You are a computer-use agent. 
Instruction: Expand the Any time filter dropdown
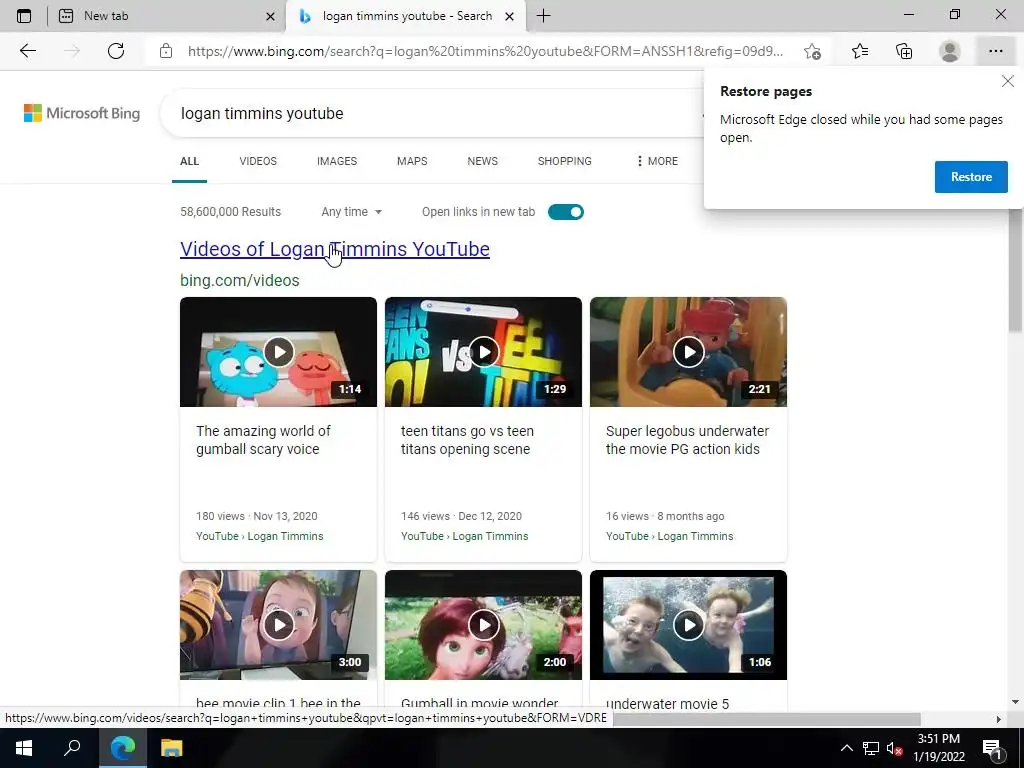tap(351, 212)
